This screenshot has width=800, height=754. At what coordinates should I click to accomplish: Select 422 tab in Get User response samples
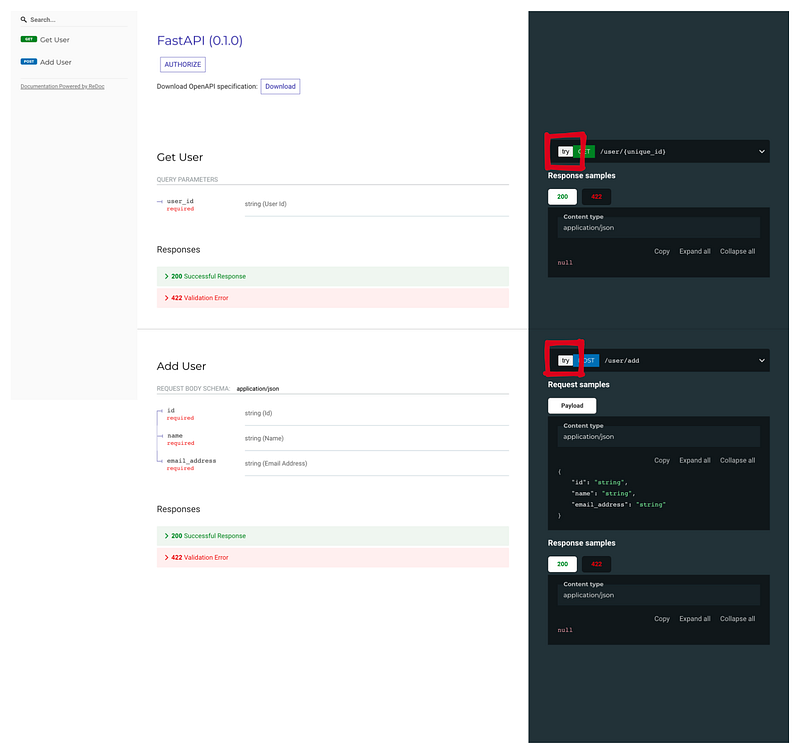click(596, 197)
